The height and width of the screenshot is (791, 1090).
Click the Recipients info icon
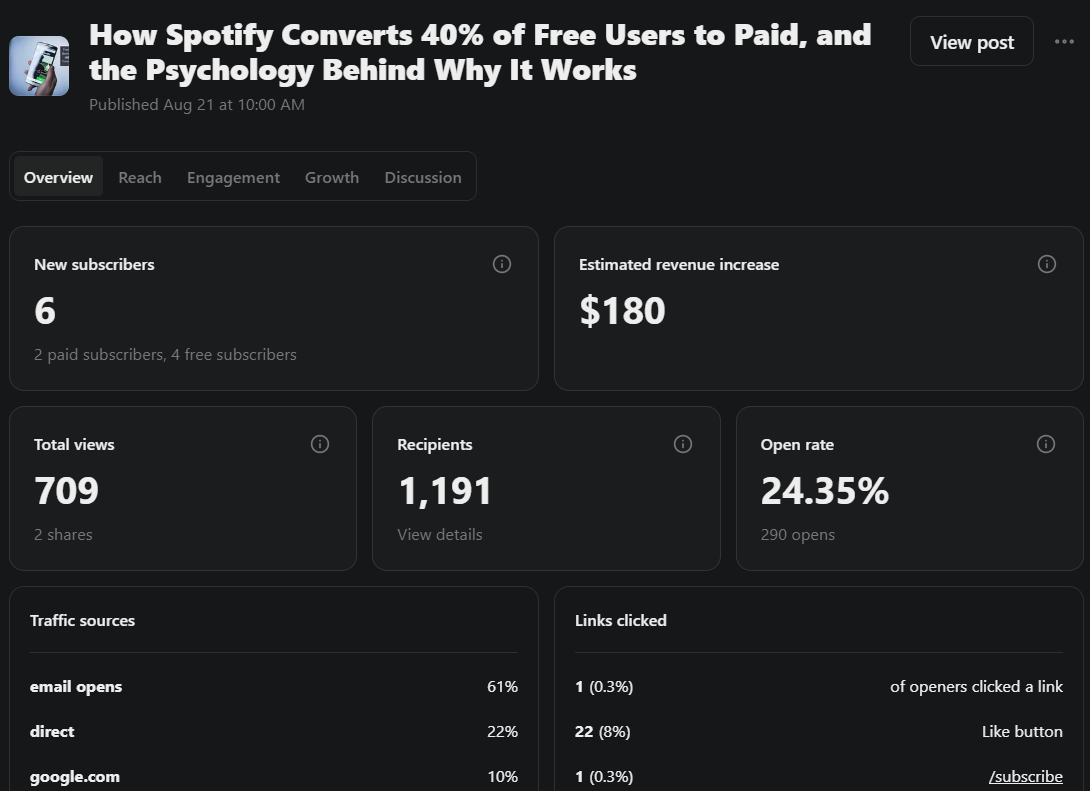683,444
